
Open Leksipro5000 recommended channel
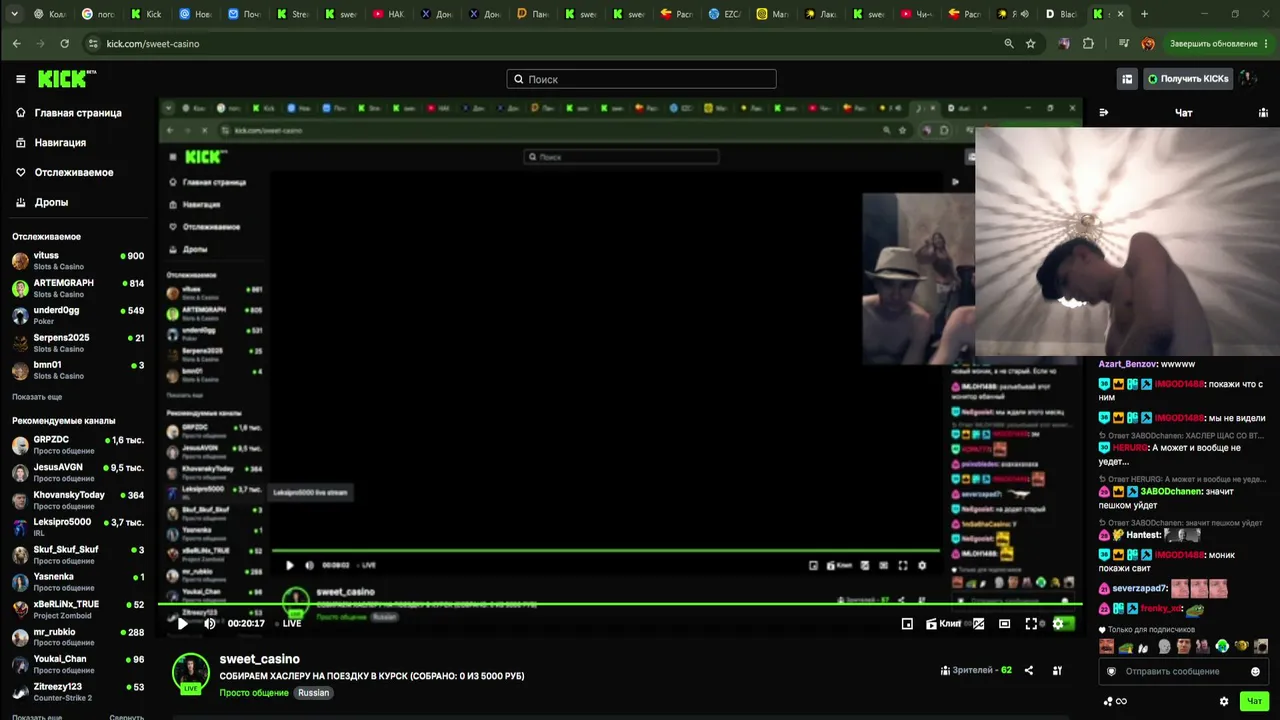[x=78, y=527]
